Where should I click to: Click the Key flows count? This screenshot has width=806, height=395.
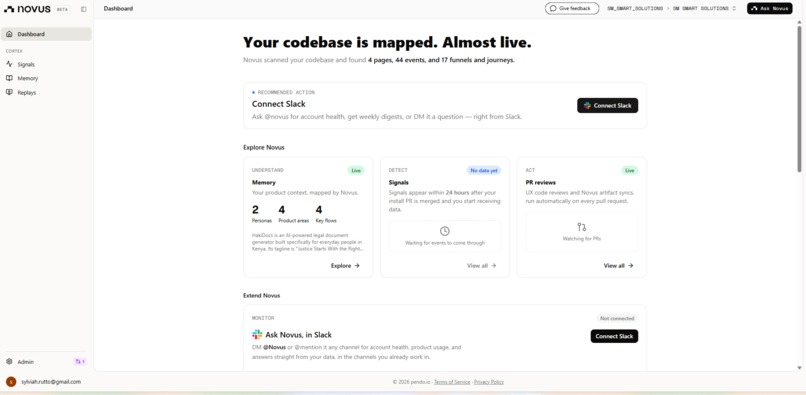click(319, 210)
